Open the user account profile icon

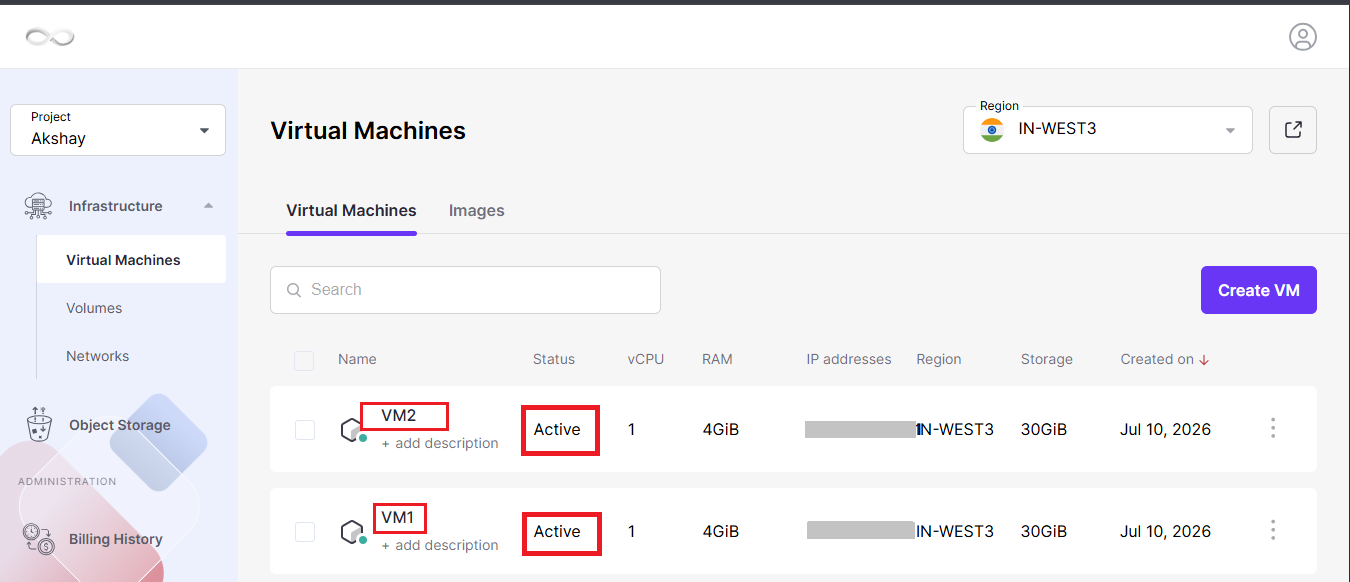point(1302,37)
